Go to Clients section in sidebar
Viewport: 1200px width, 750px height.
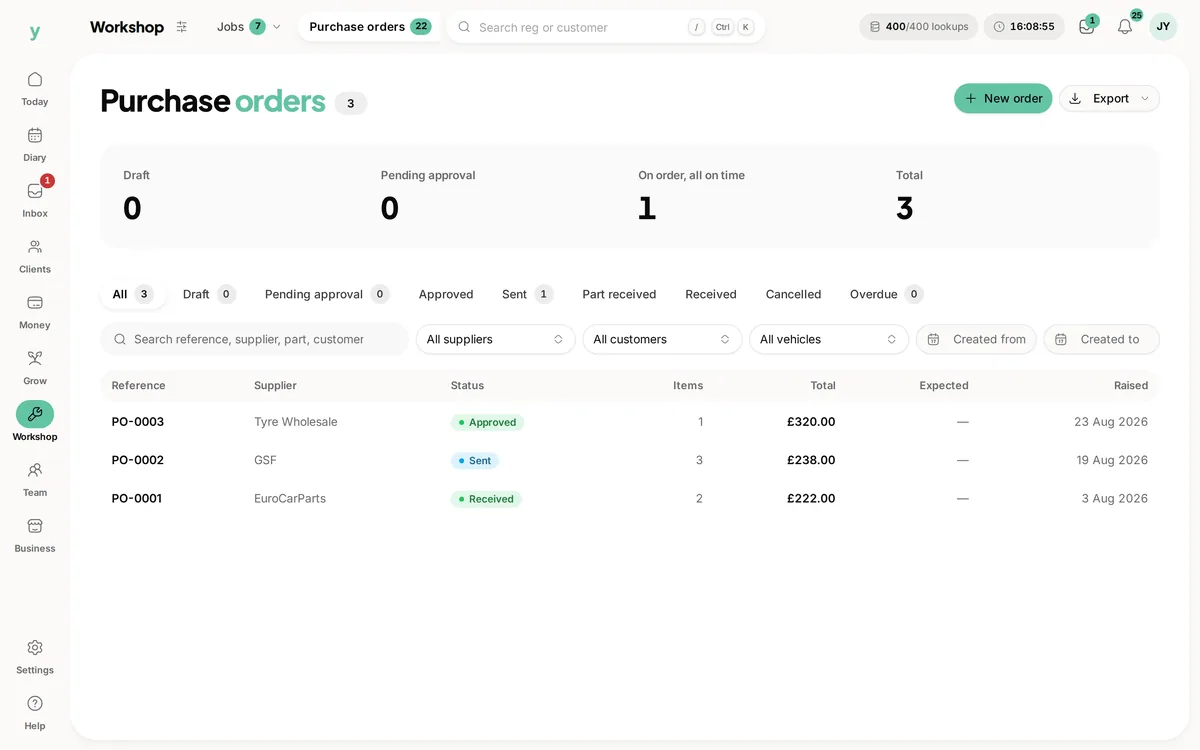(x=35, y=256)
